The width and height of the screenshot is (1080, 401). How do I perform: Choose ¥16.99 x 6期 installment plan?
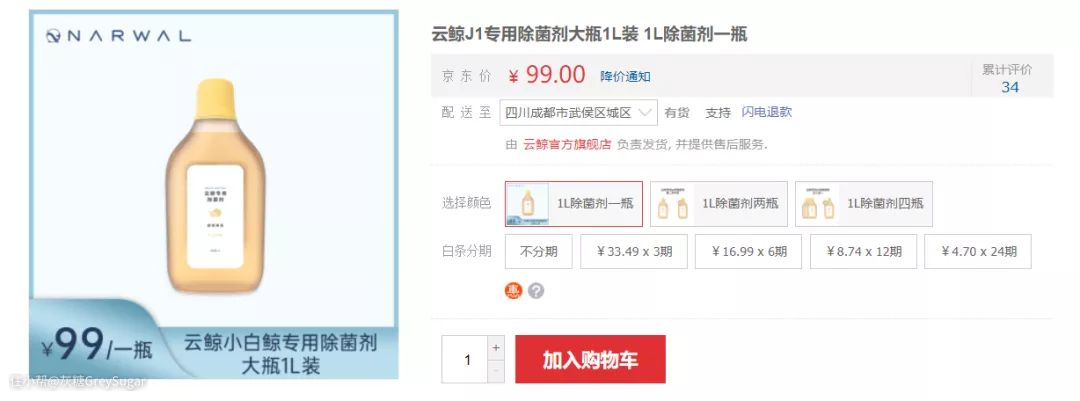(x=748, y=251)
